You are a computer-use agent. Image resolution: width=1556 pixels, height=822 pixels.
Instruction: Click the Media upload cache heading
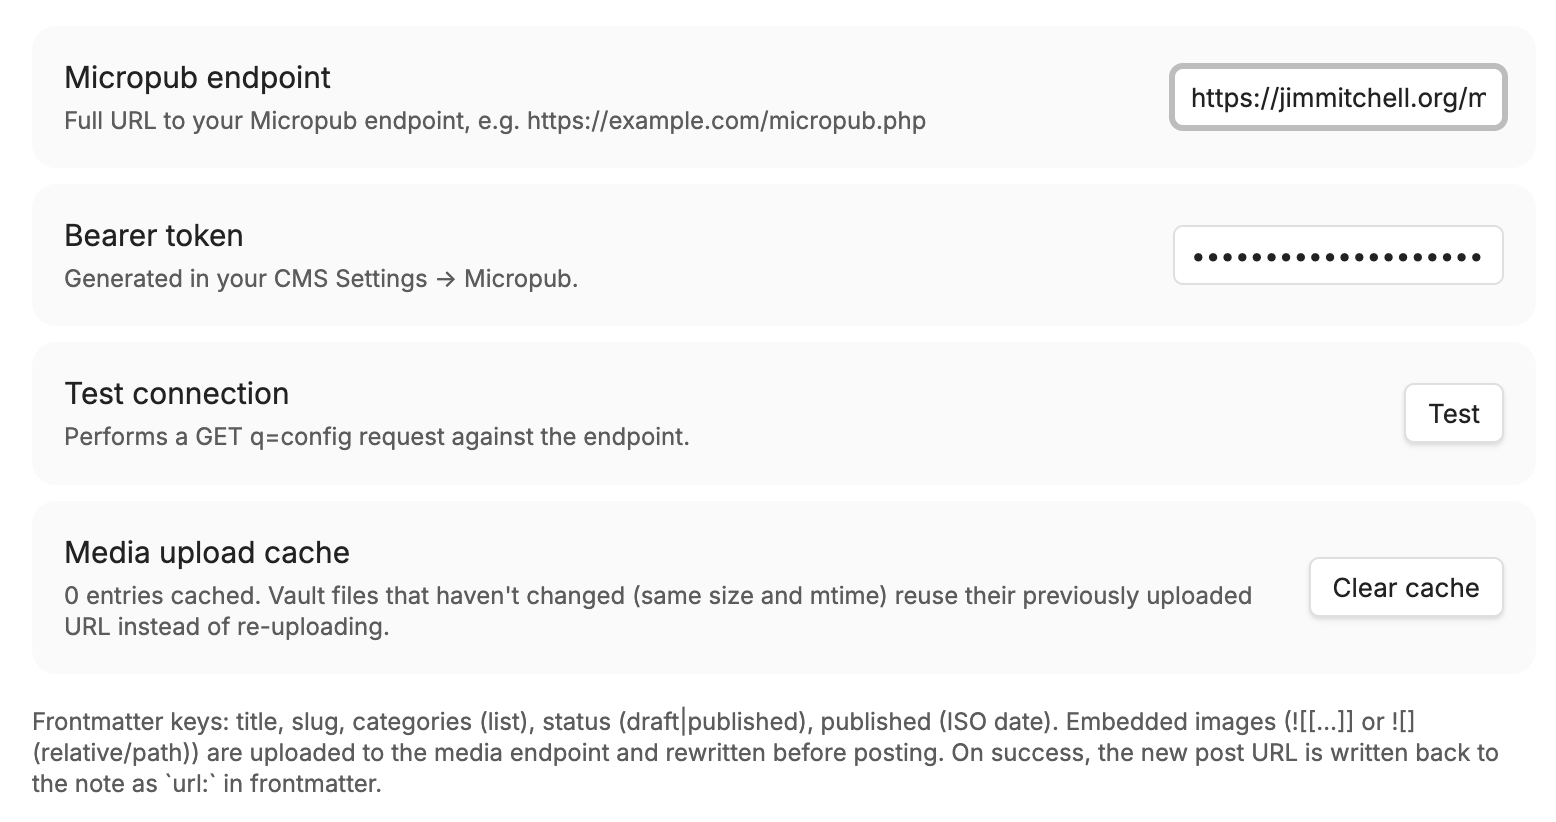coord(206,552)
